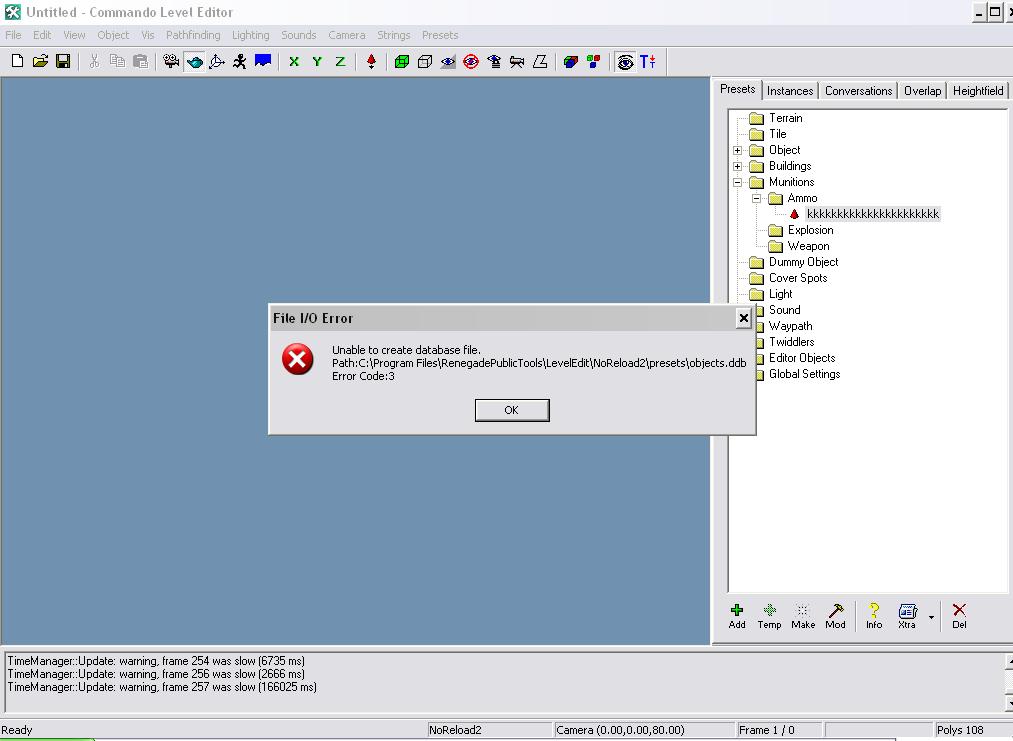Click the running character walkthrough icon

239,61
